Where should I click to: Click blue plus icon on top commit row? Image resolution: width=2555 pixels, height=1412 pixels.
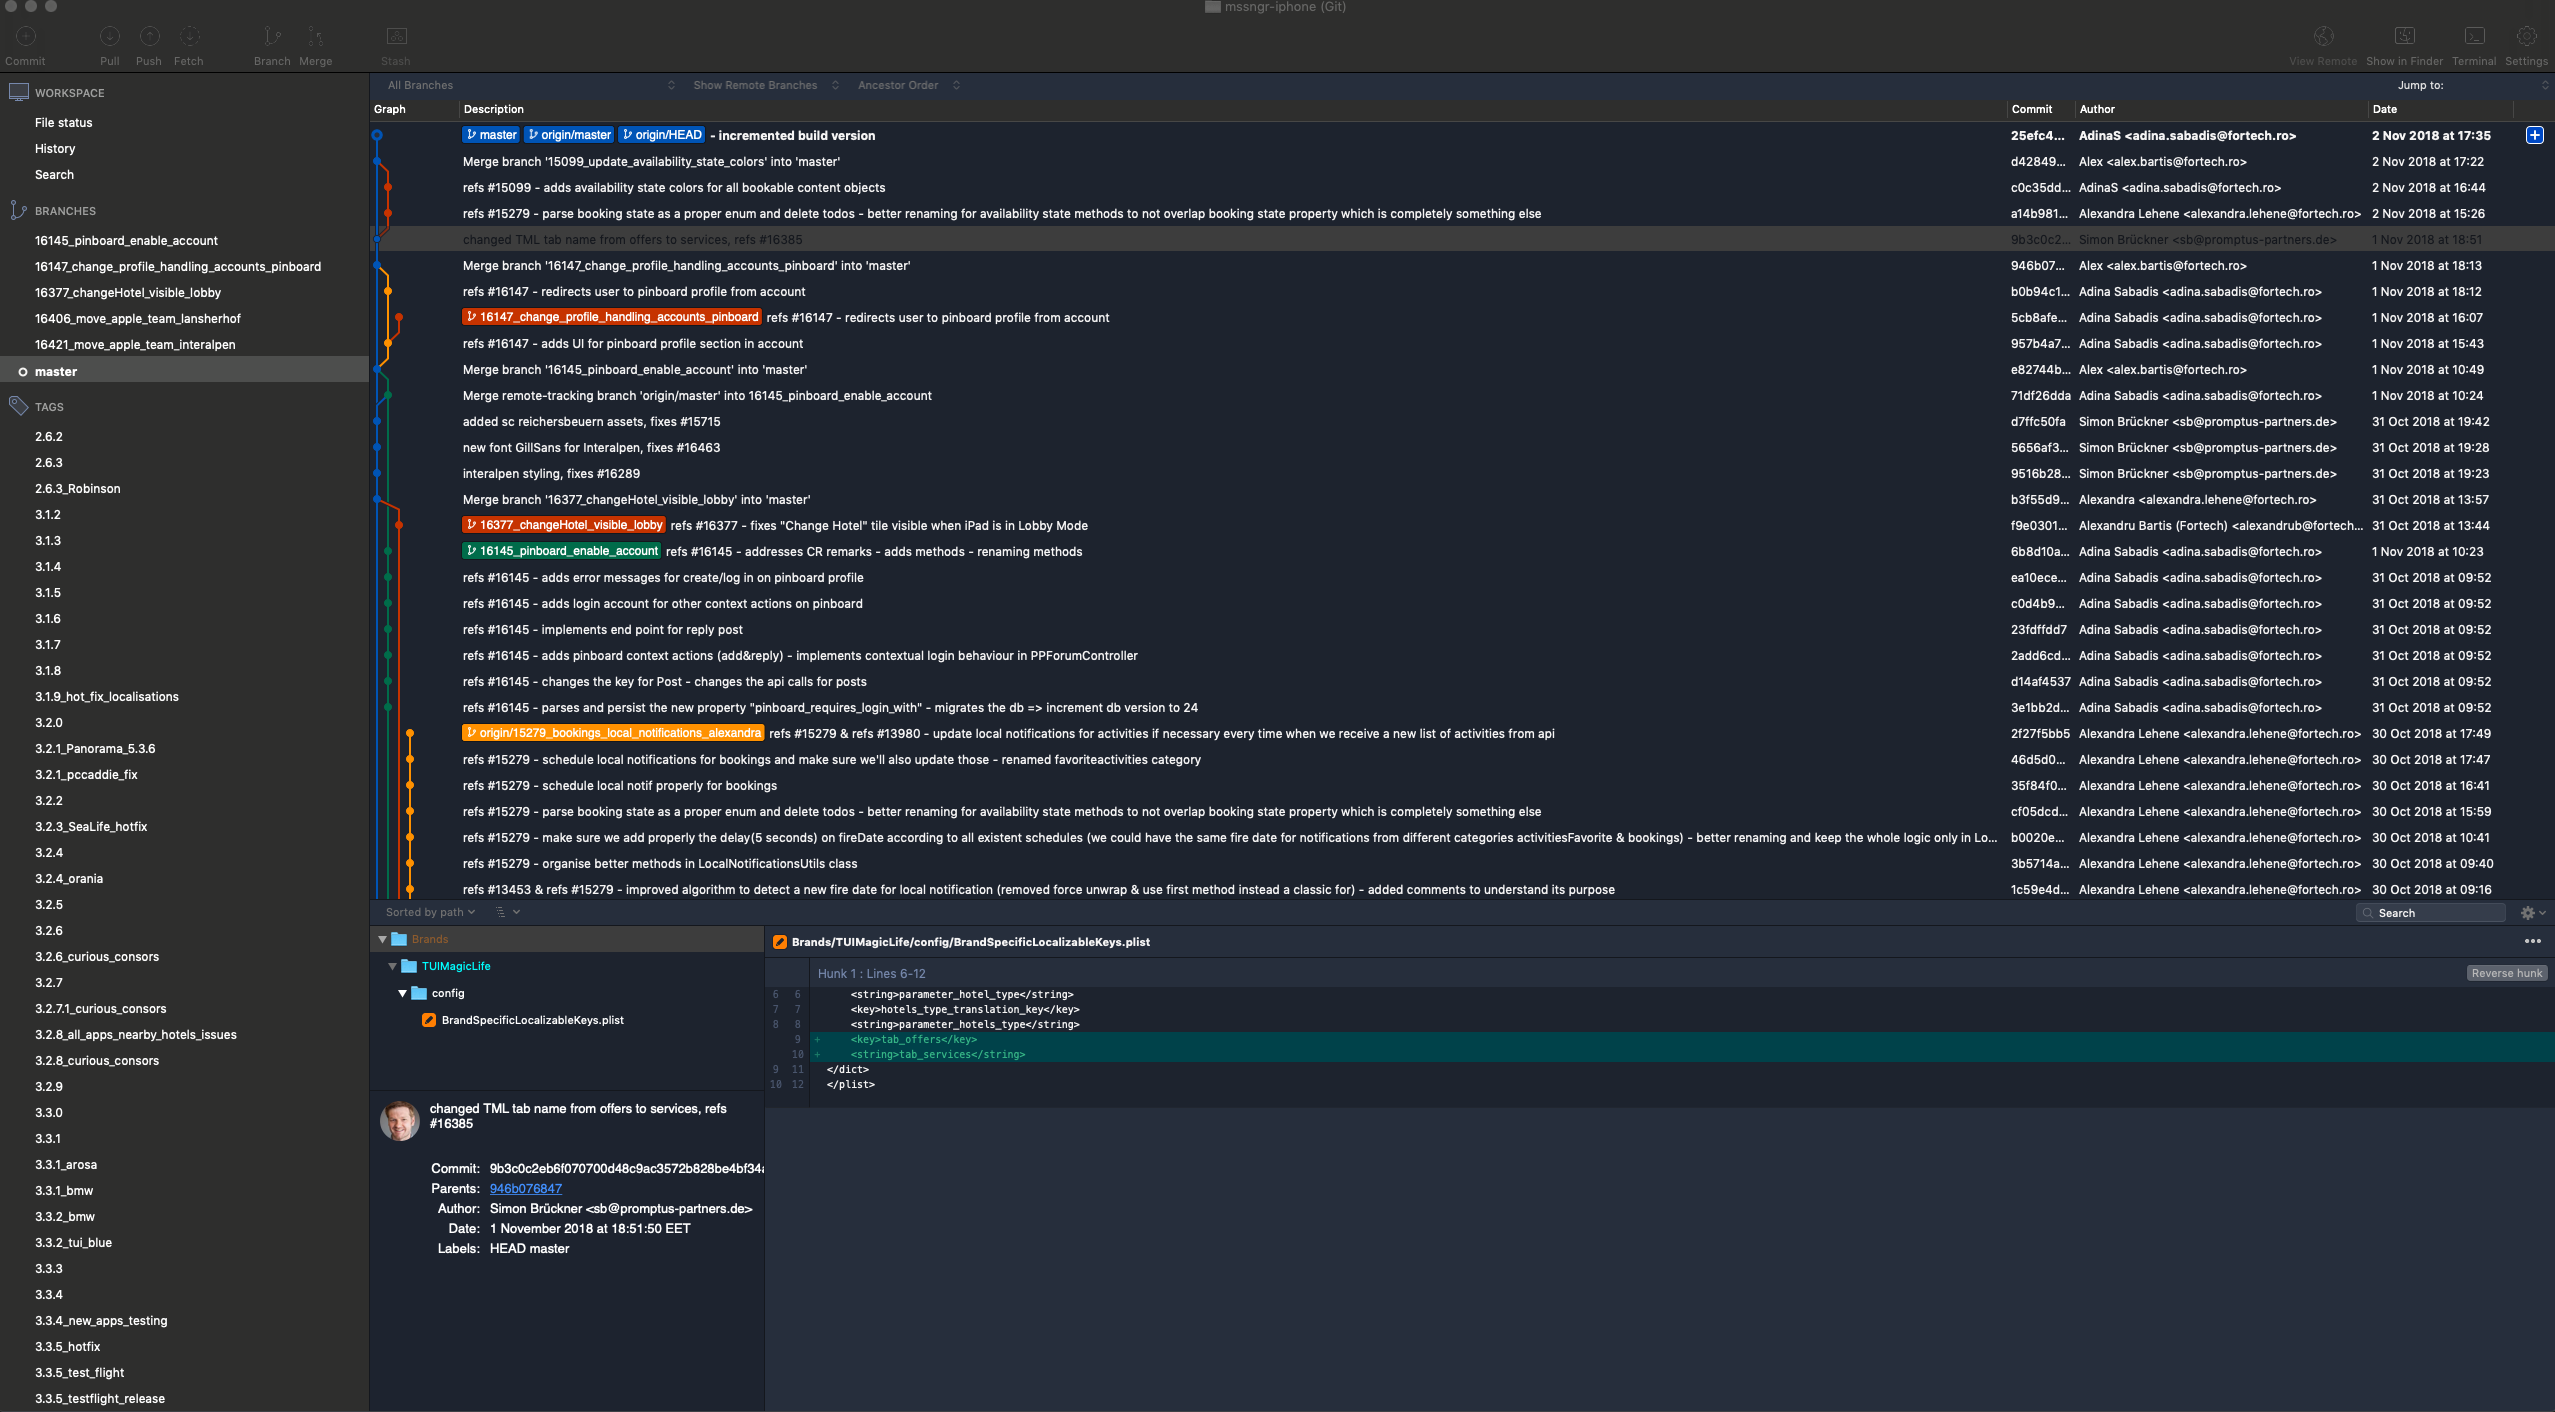tap(2535, 135)
